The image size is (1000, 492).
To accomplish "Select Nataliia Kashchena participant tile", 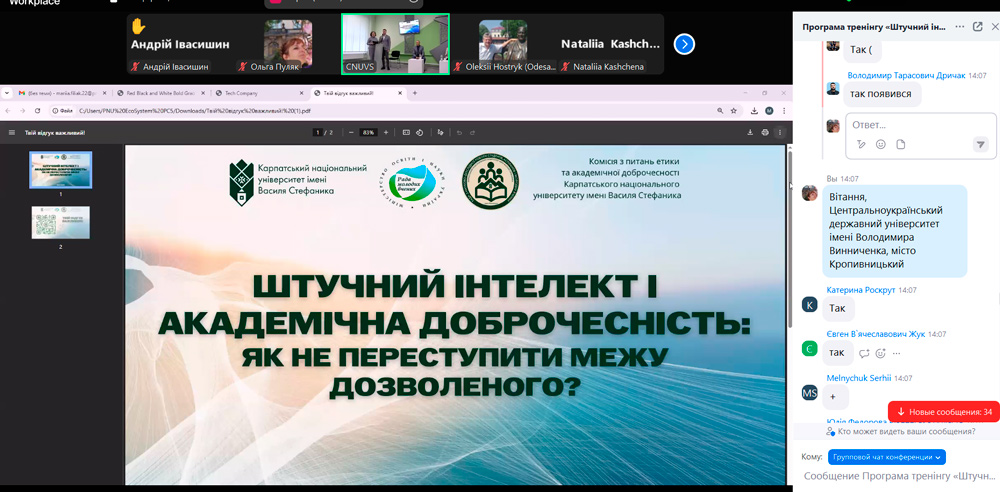I will click(610, 44).
